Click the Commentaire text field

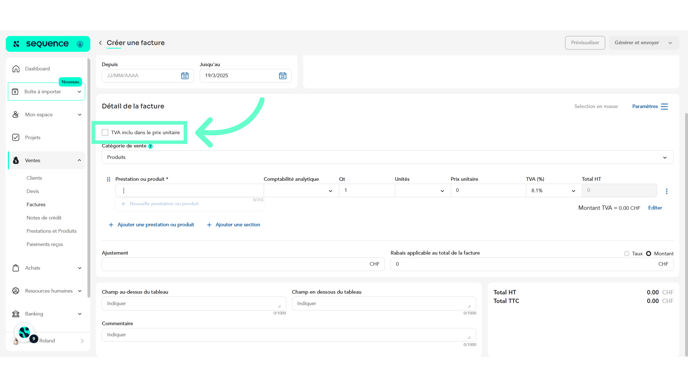(289, 335)
